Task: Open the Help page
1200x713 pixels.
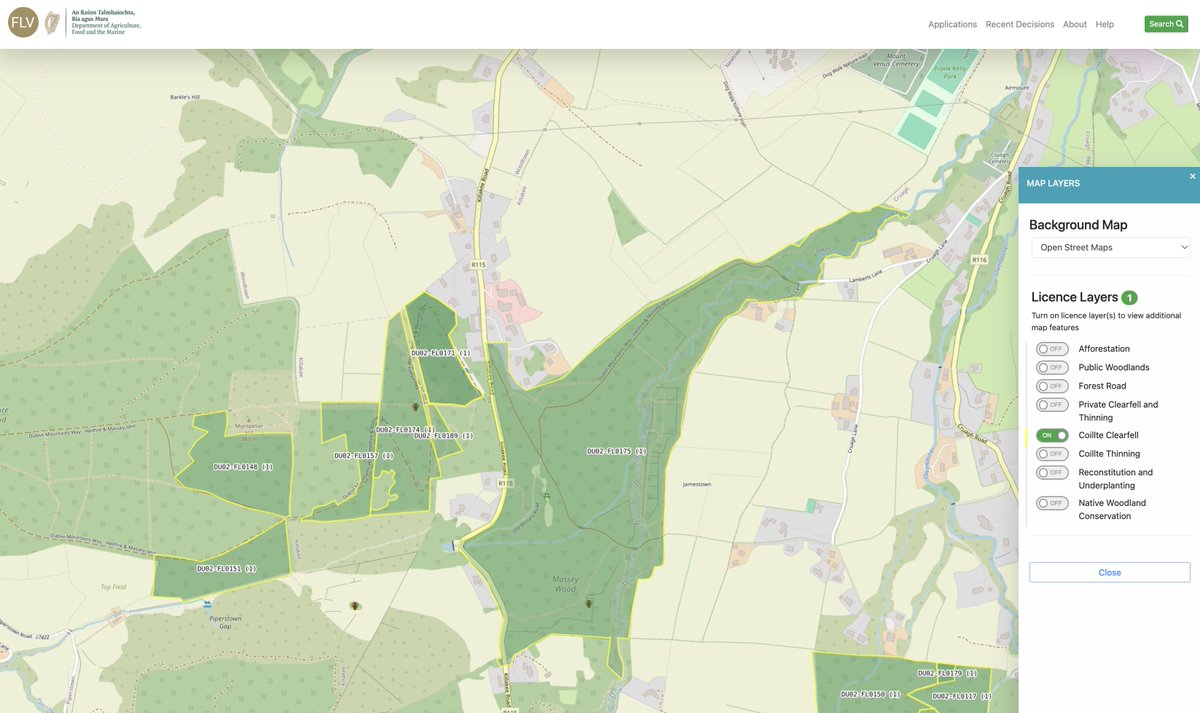Action: coord(1104,24)
